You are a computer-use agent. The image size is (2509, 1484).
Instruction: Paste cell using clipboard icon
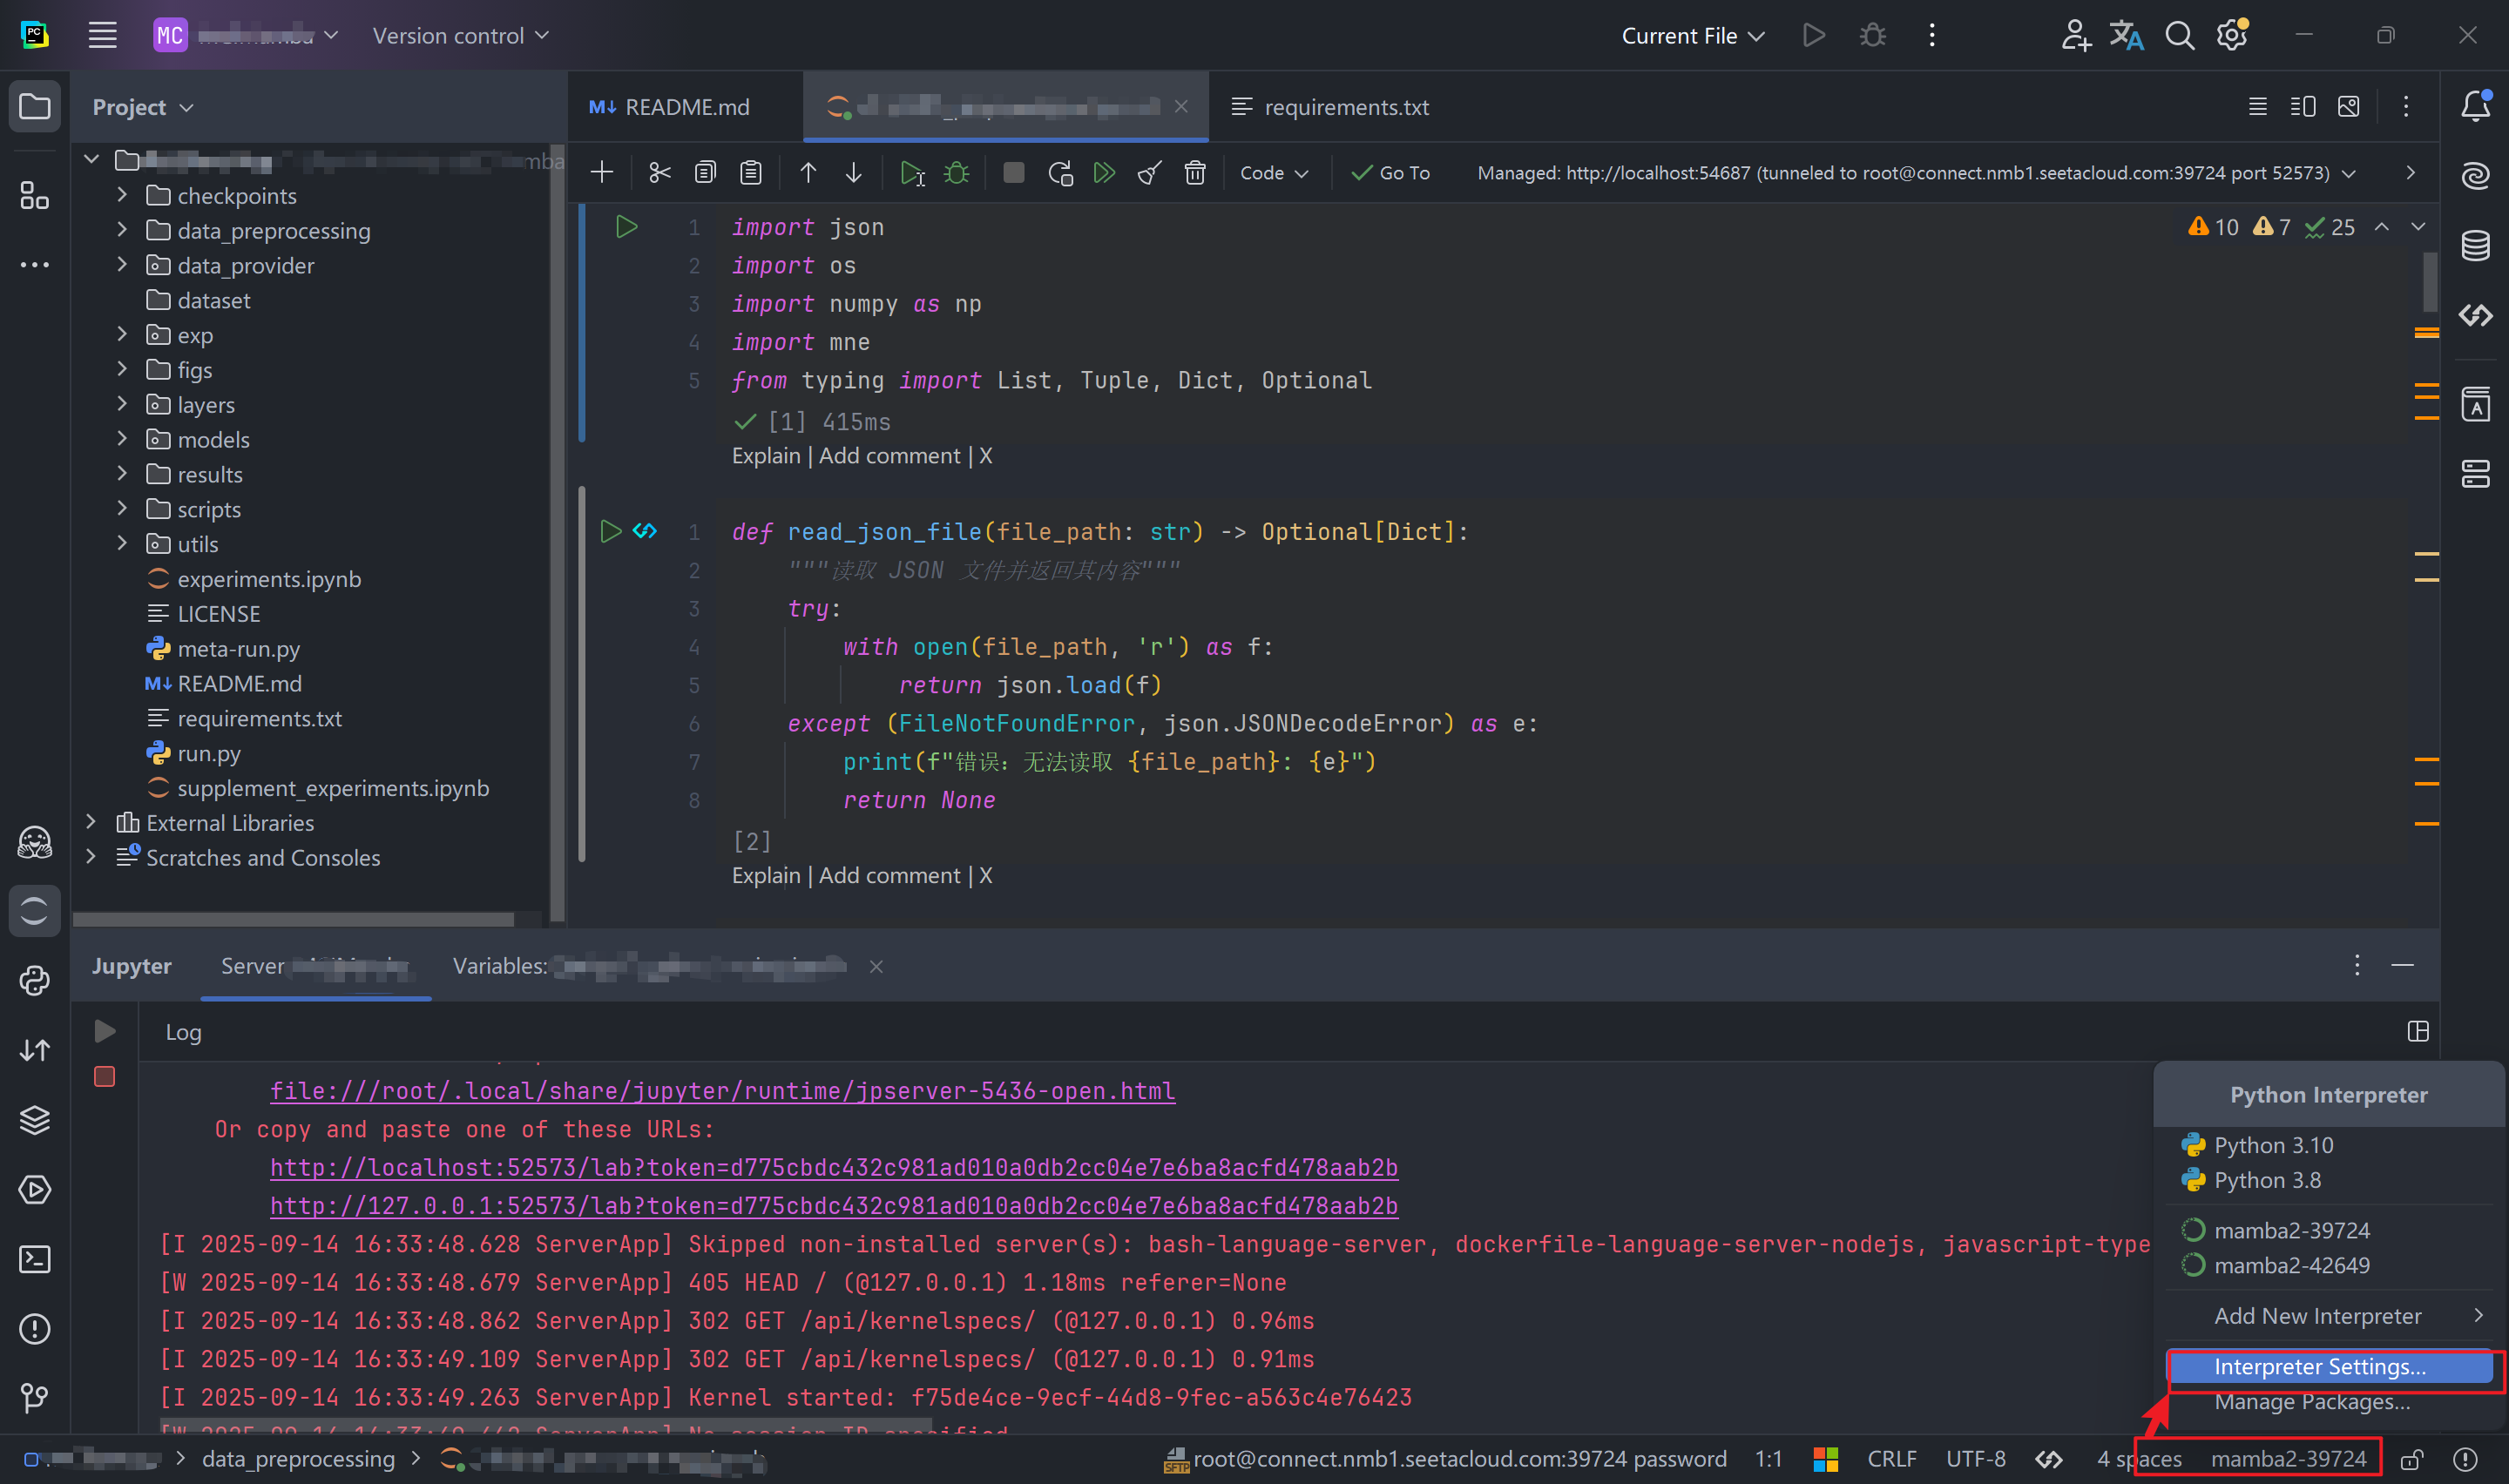(751, 173)
